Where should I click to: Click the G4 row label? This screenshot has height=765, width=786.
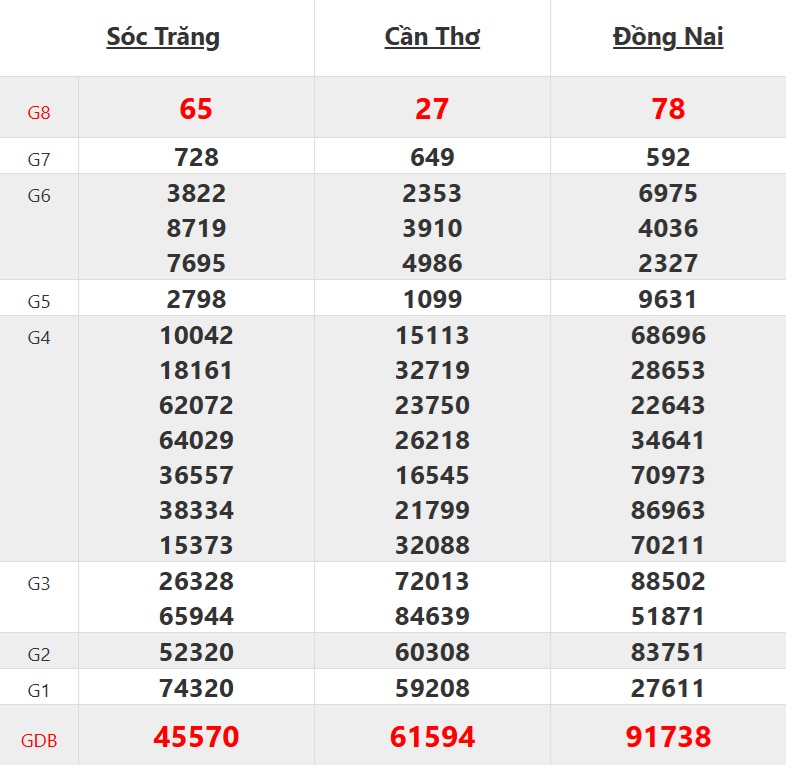click(39, 338)
